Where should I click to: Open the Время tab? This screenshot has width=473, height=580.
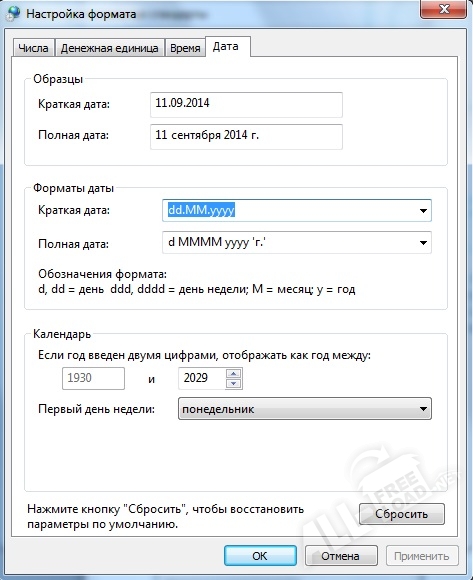pyautogui.click(x=185, y=48)
